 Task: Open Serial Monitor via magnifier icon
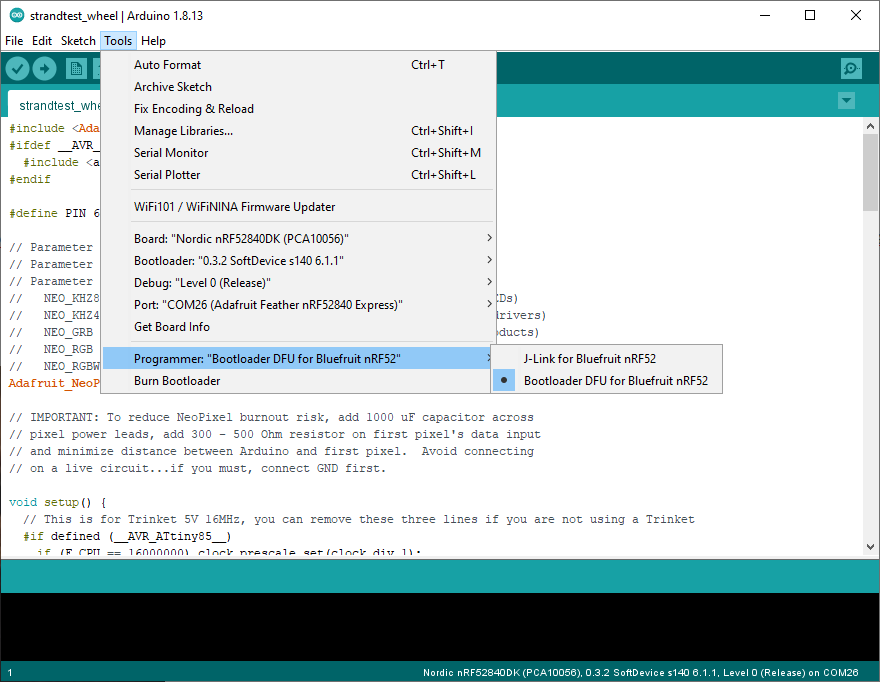click(851, 68)
